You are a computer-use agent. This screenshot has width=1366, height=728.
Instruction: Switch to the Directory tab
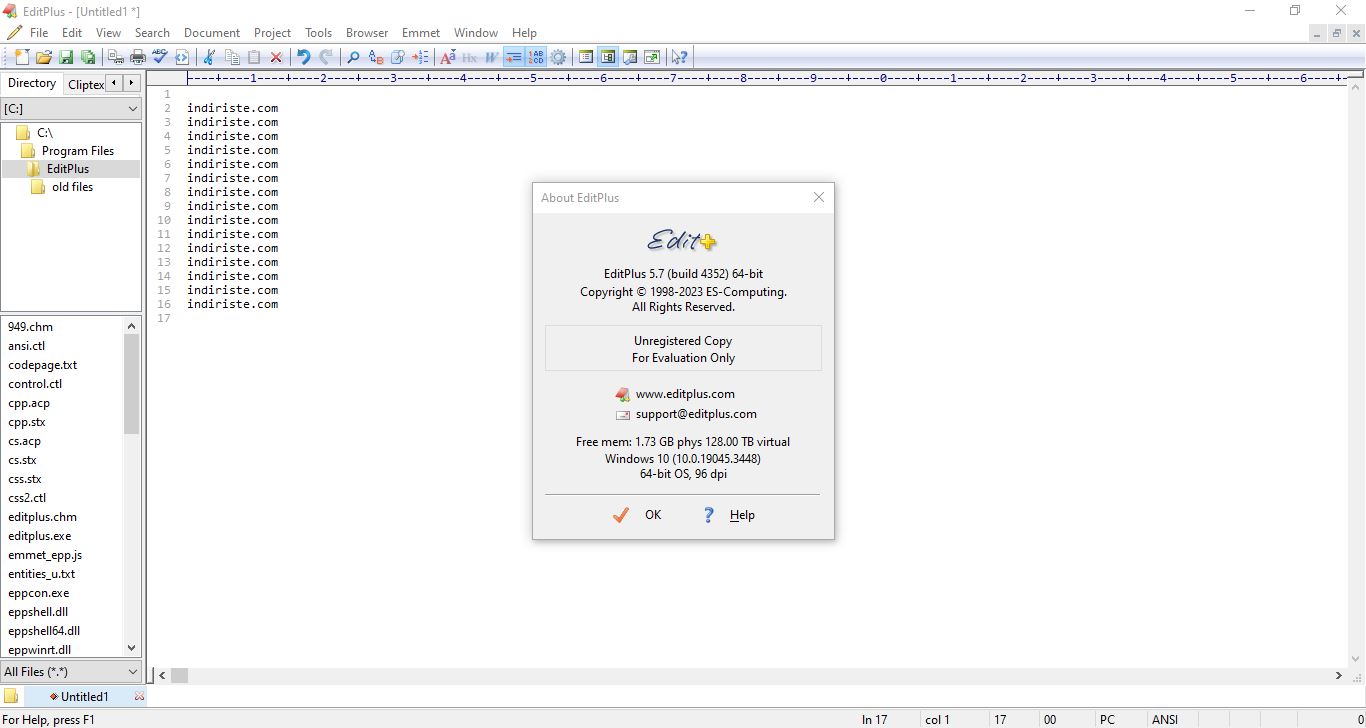32,83
